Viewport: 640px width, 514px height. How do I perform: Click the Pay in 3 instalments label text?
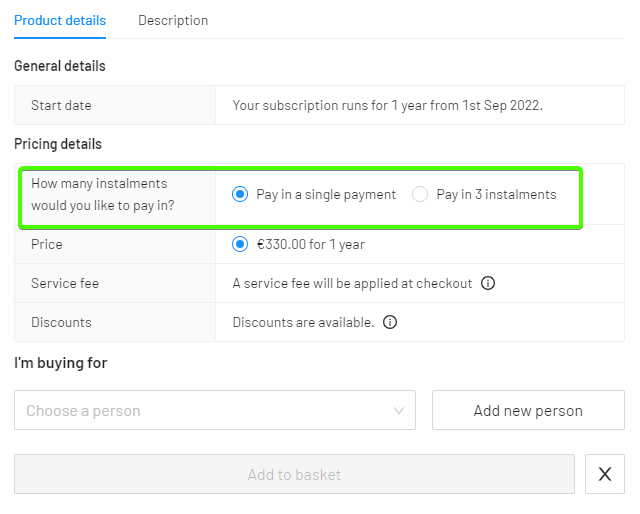point(496,194)
